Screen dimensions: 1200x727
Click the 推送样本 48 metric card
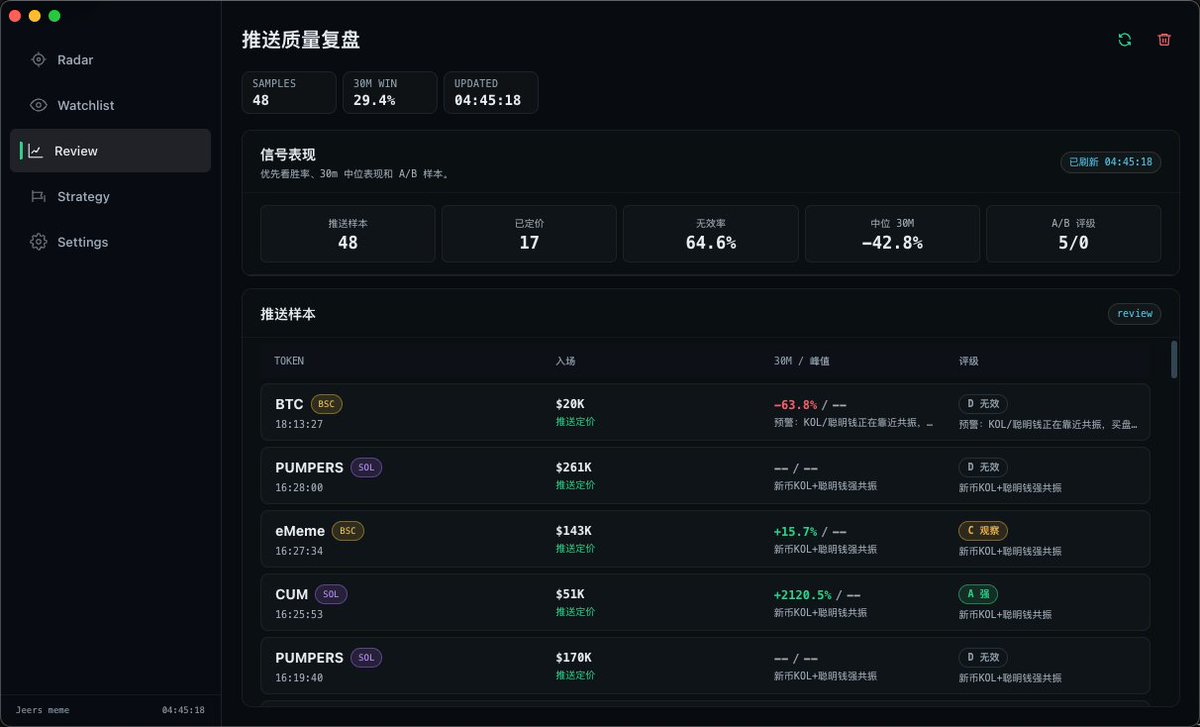(x=348, y=234)
